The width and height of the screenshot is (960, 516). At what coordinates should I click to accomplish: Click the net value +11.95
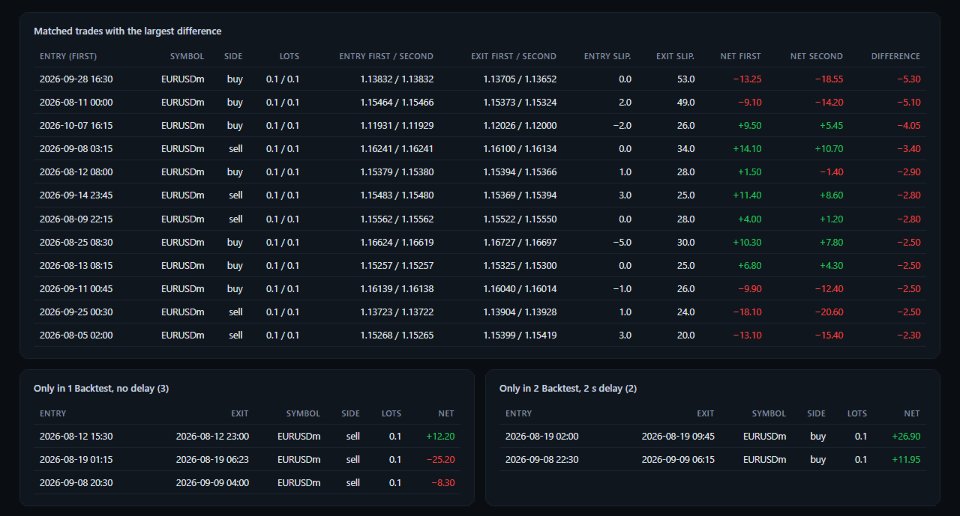click(x=906, y=460)
